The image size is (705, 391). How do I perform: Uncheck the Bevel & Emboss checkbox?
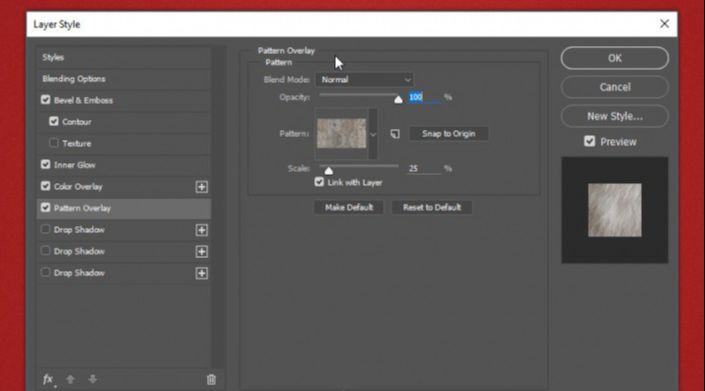[45, 100]
